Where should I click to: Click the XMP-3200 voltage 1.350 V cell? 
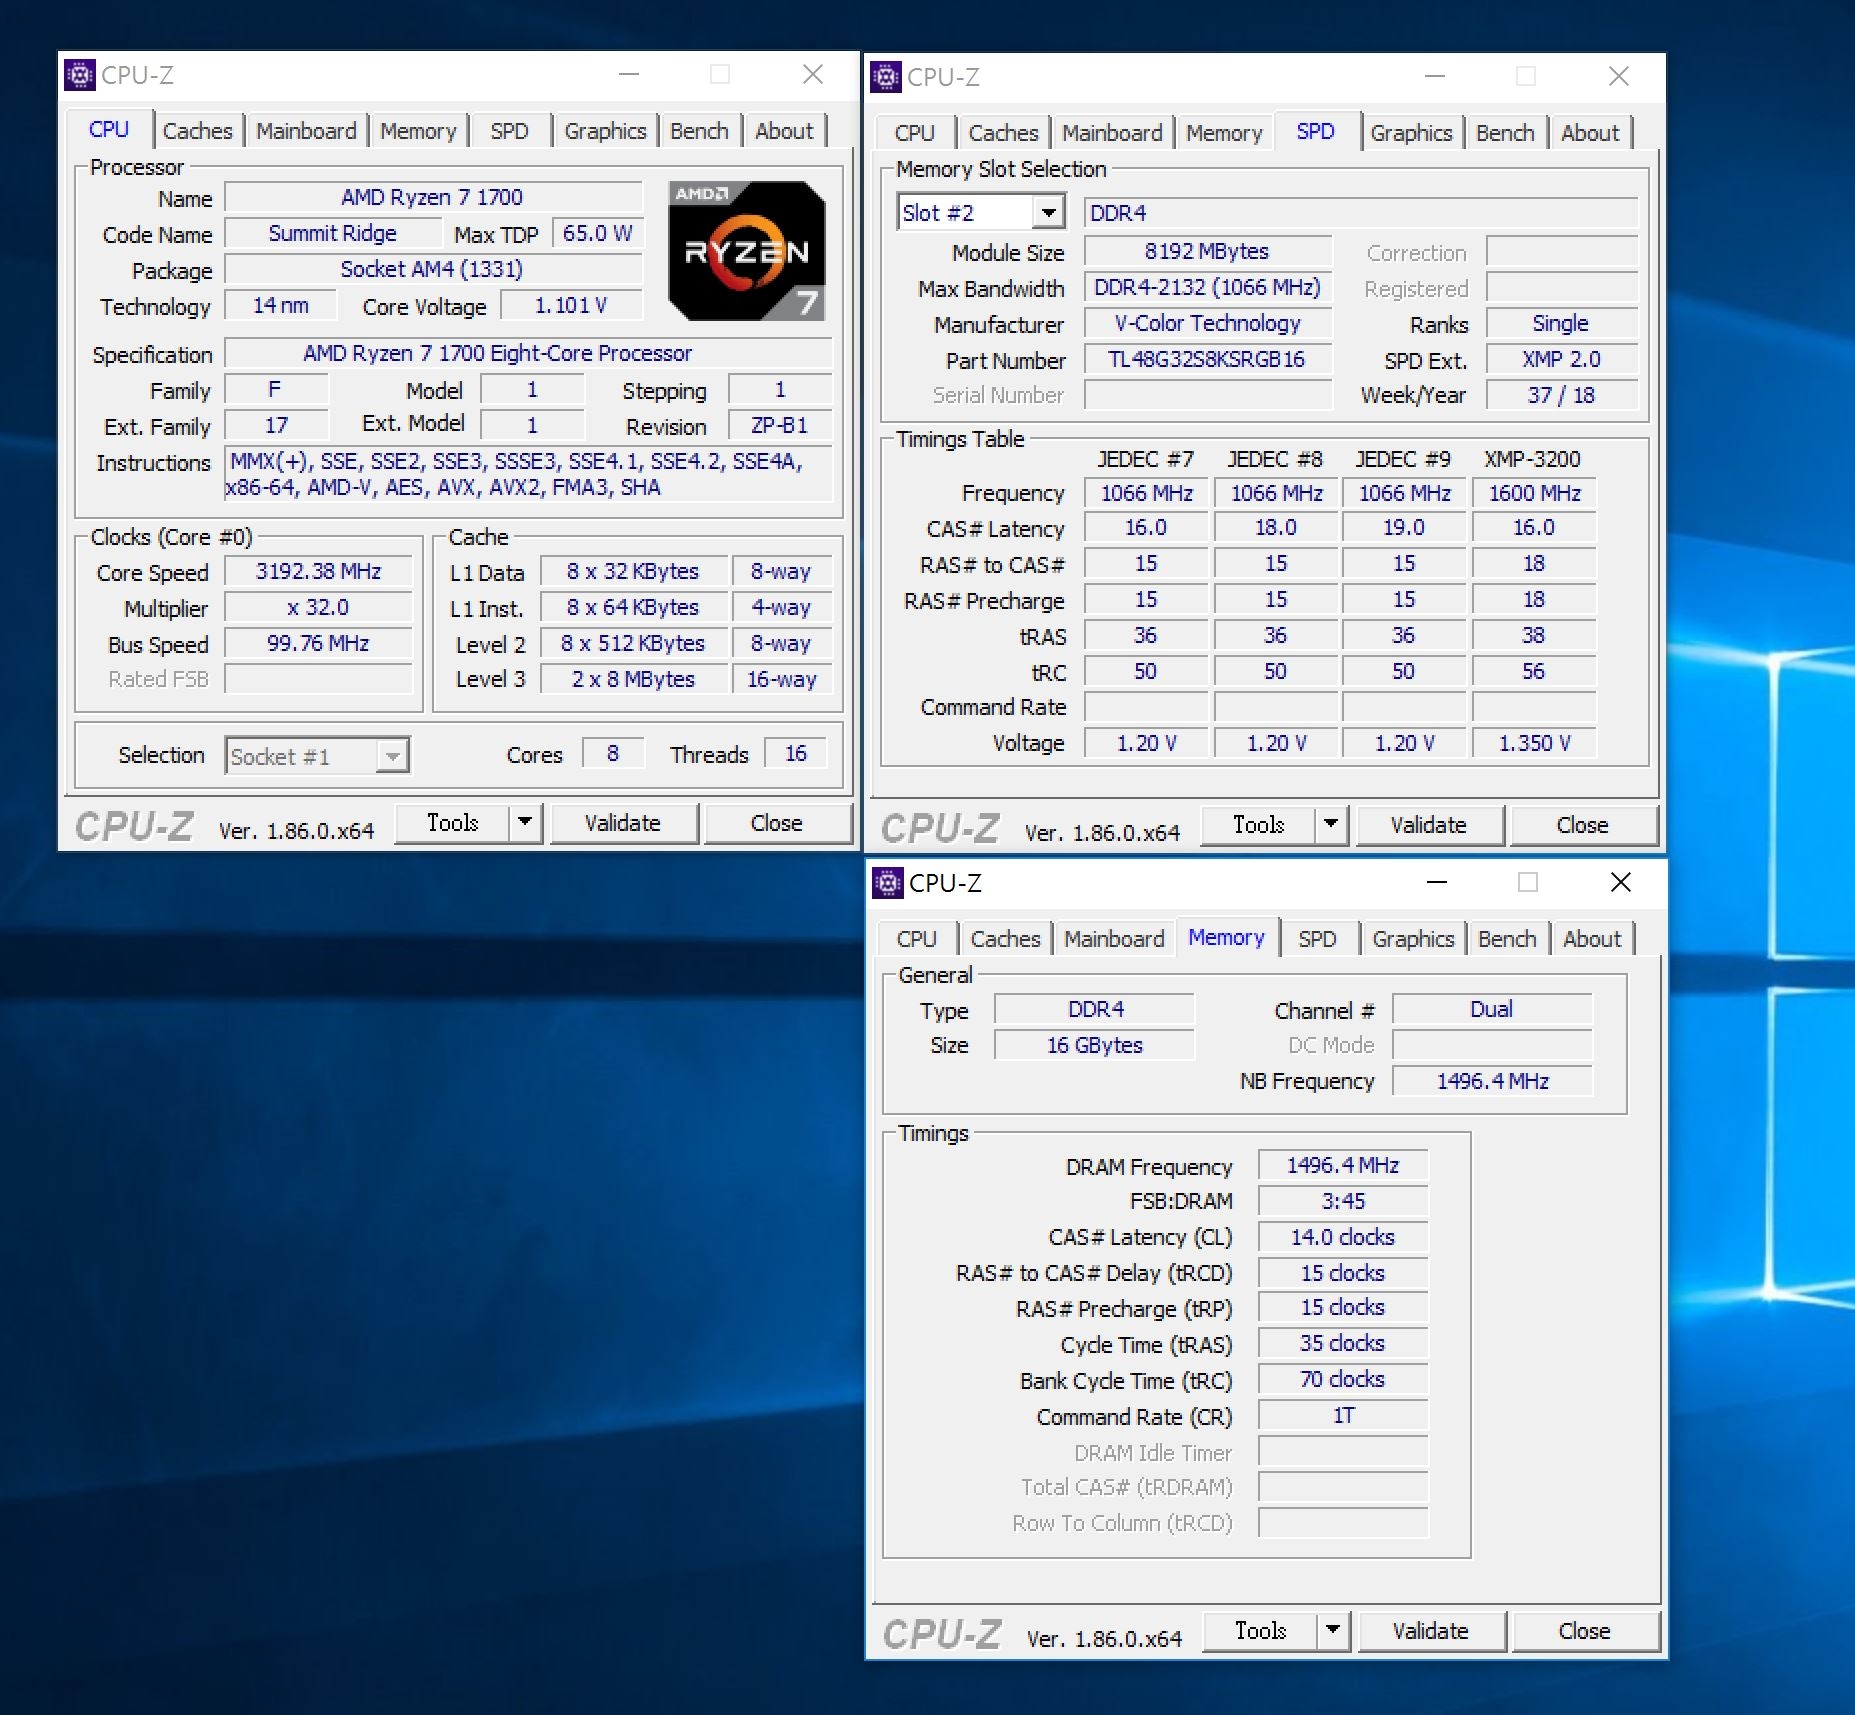click(x=1534, y=743)
